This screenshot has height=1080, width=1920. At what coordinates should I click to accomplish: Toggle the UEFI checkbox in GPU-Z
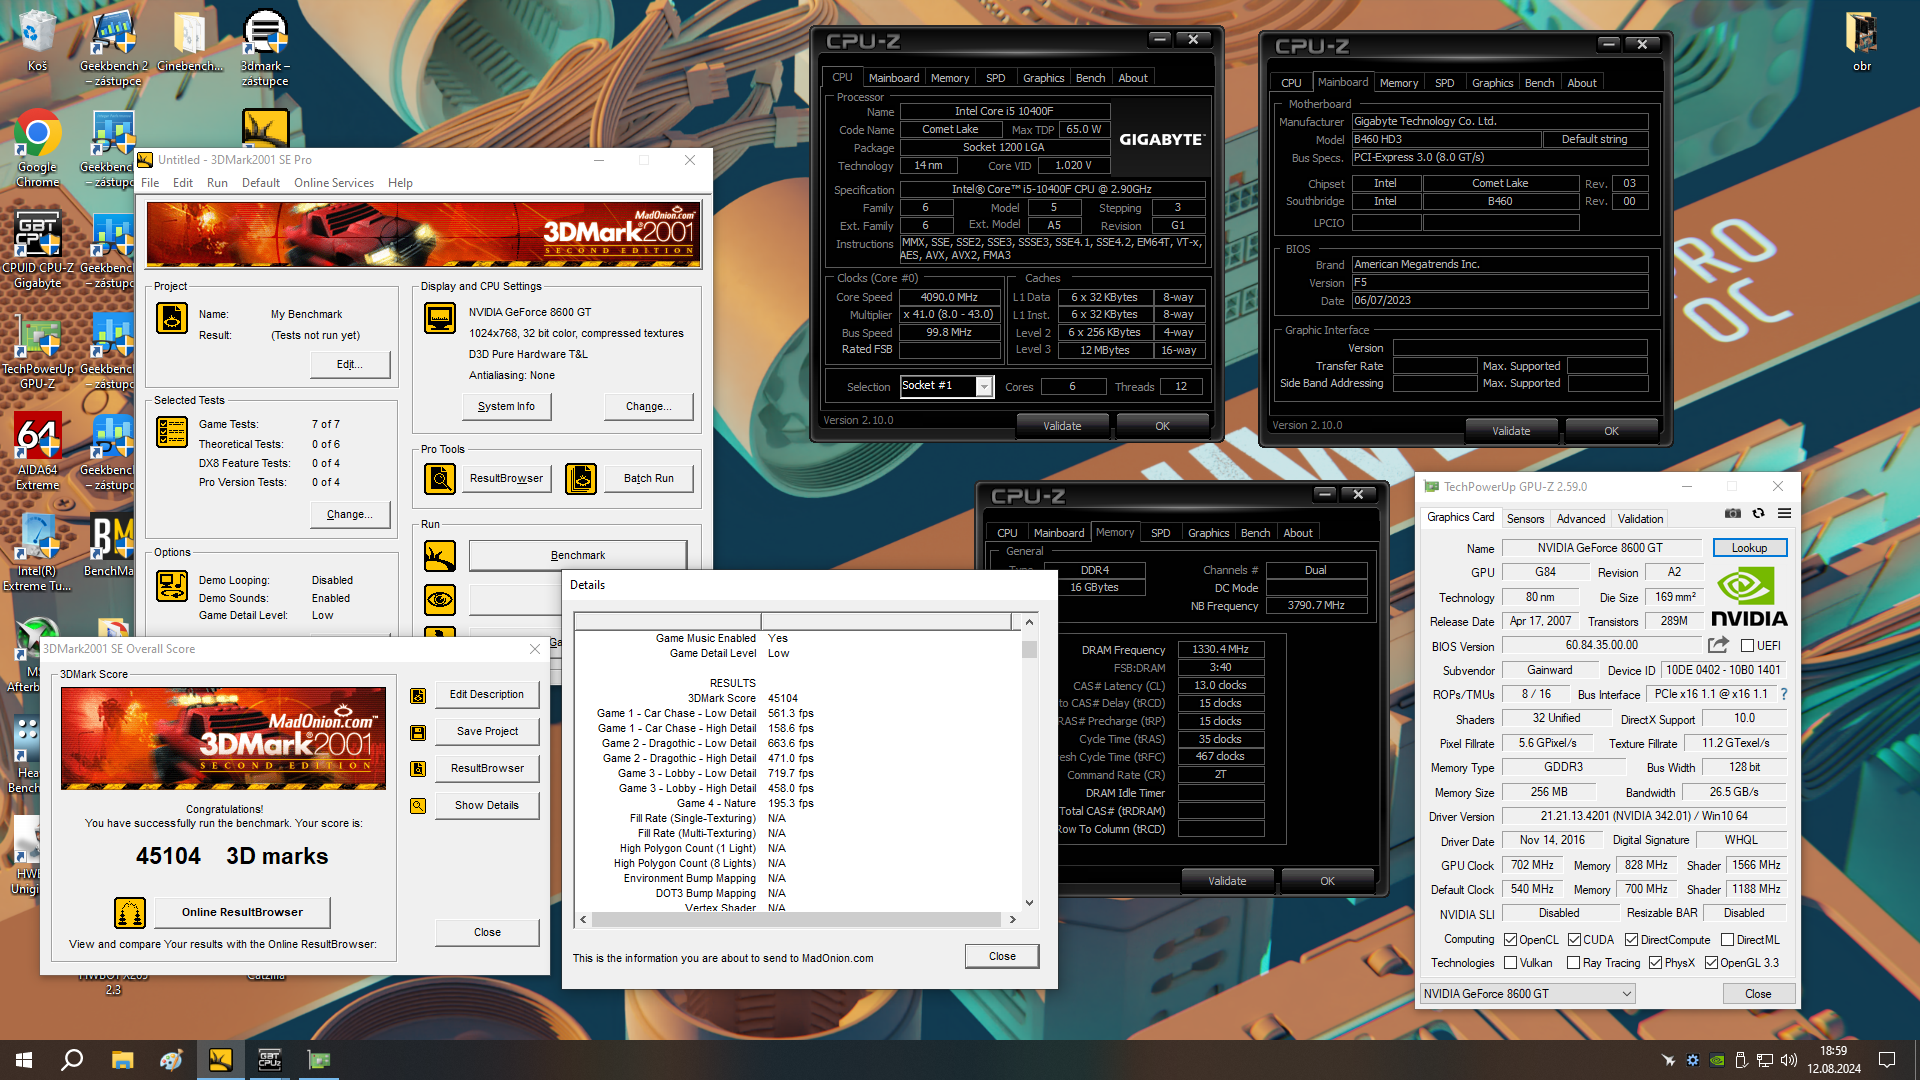pos(1748,646)
